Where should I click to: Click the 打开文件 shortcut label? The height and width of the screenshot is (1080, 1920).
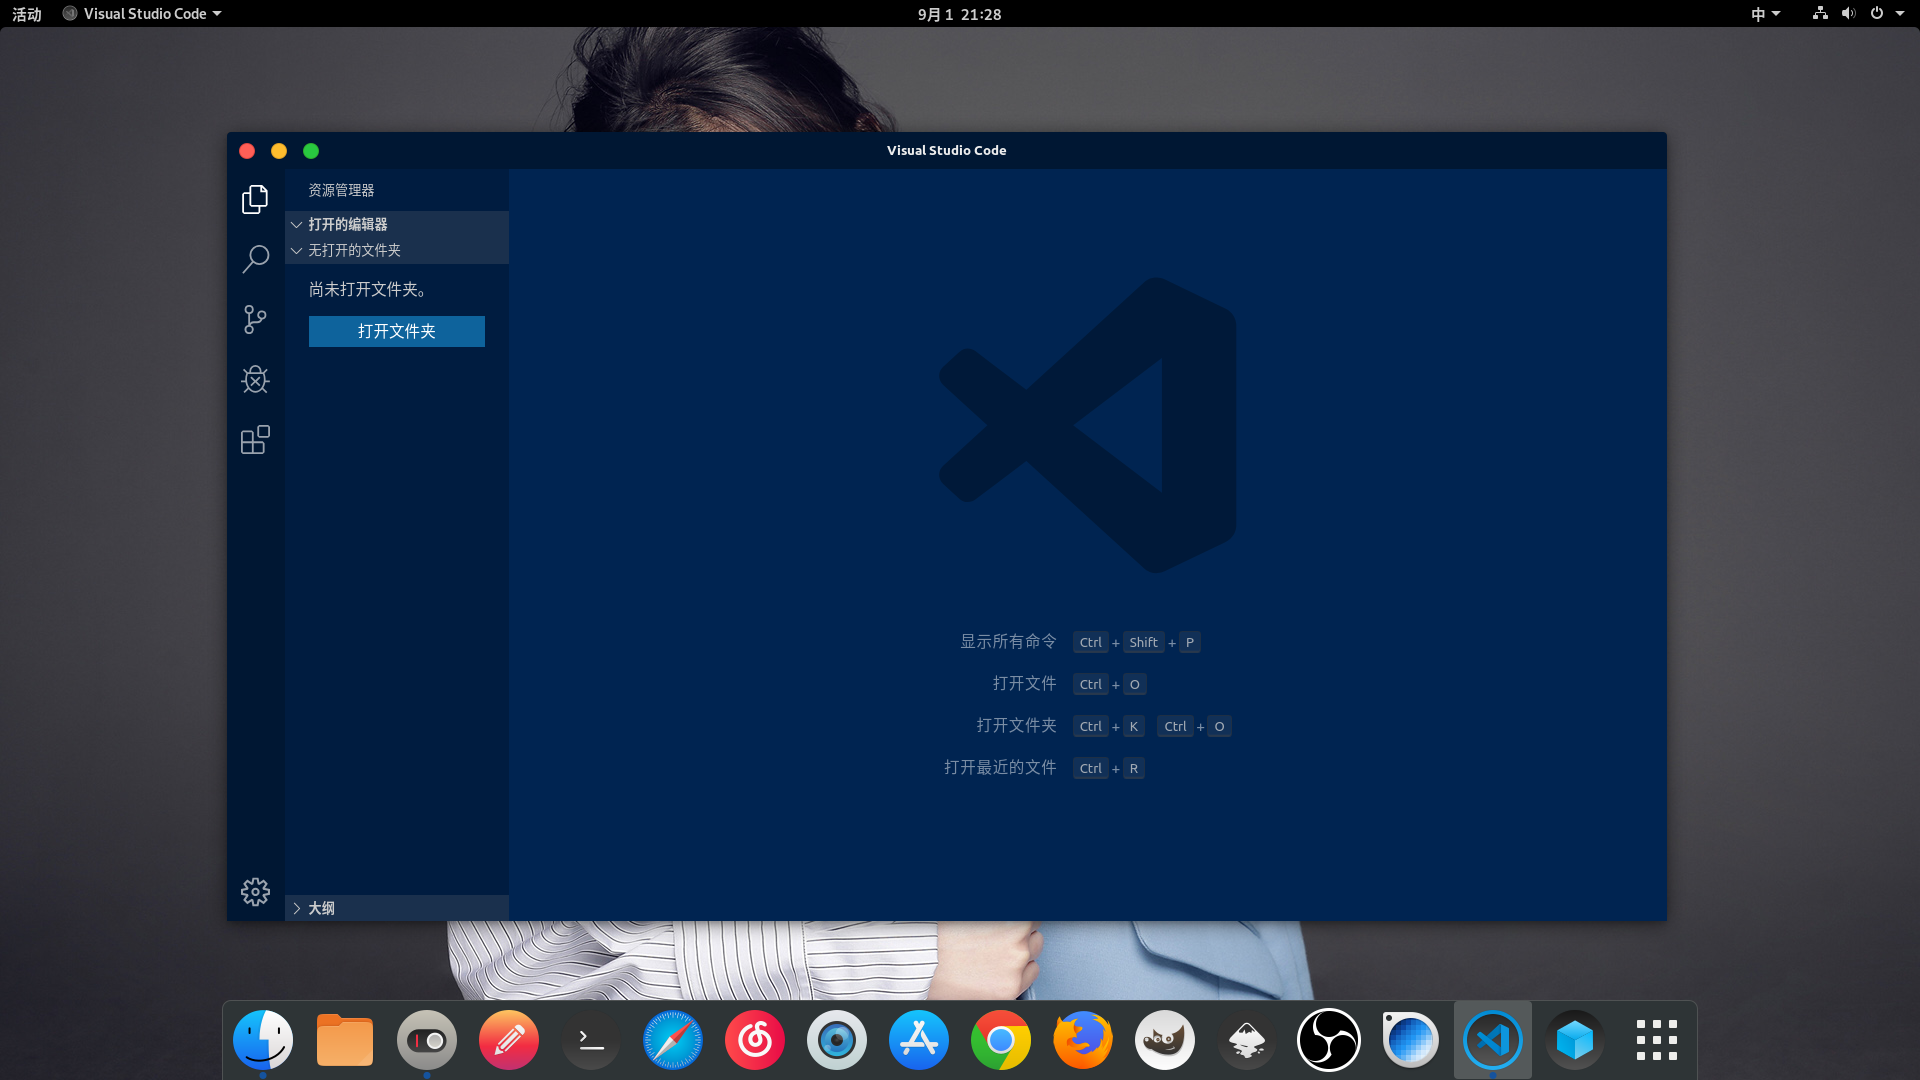click(x=1024, y=683)
